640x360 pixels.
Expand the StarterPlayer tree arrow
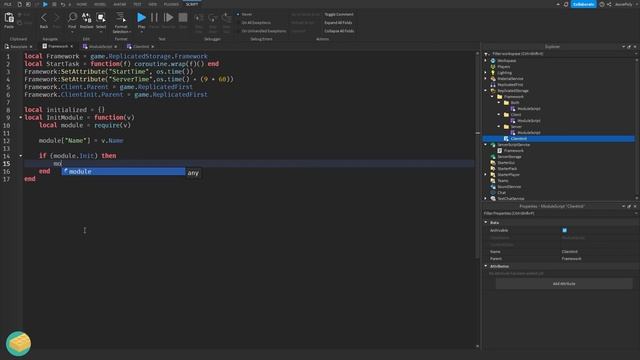(x=486, y=175)
